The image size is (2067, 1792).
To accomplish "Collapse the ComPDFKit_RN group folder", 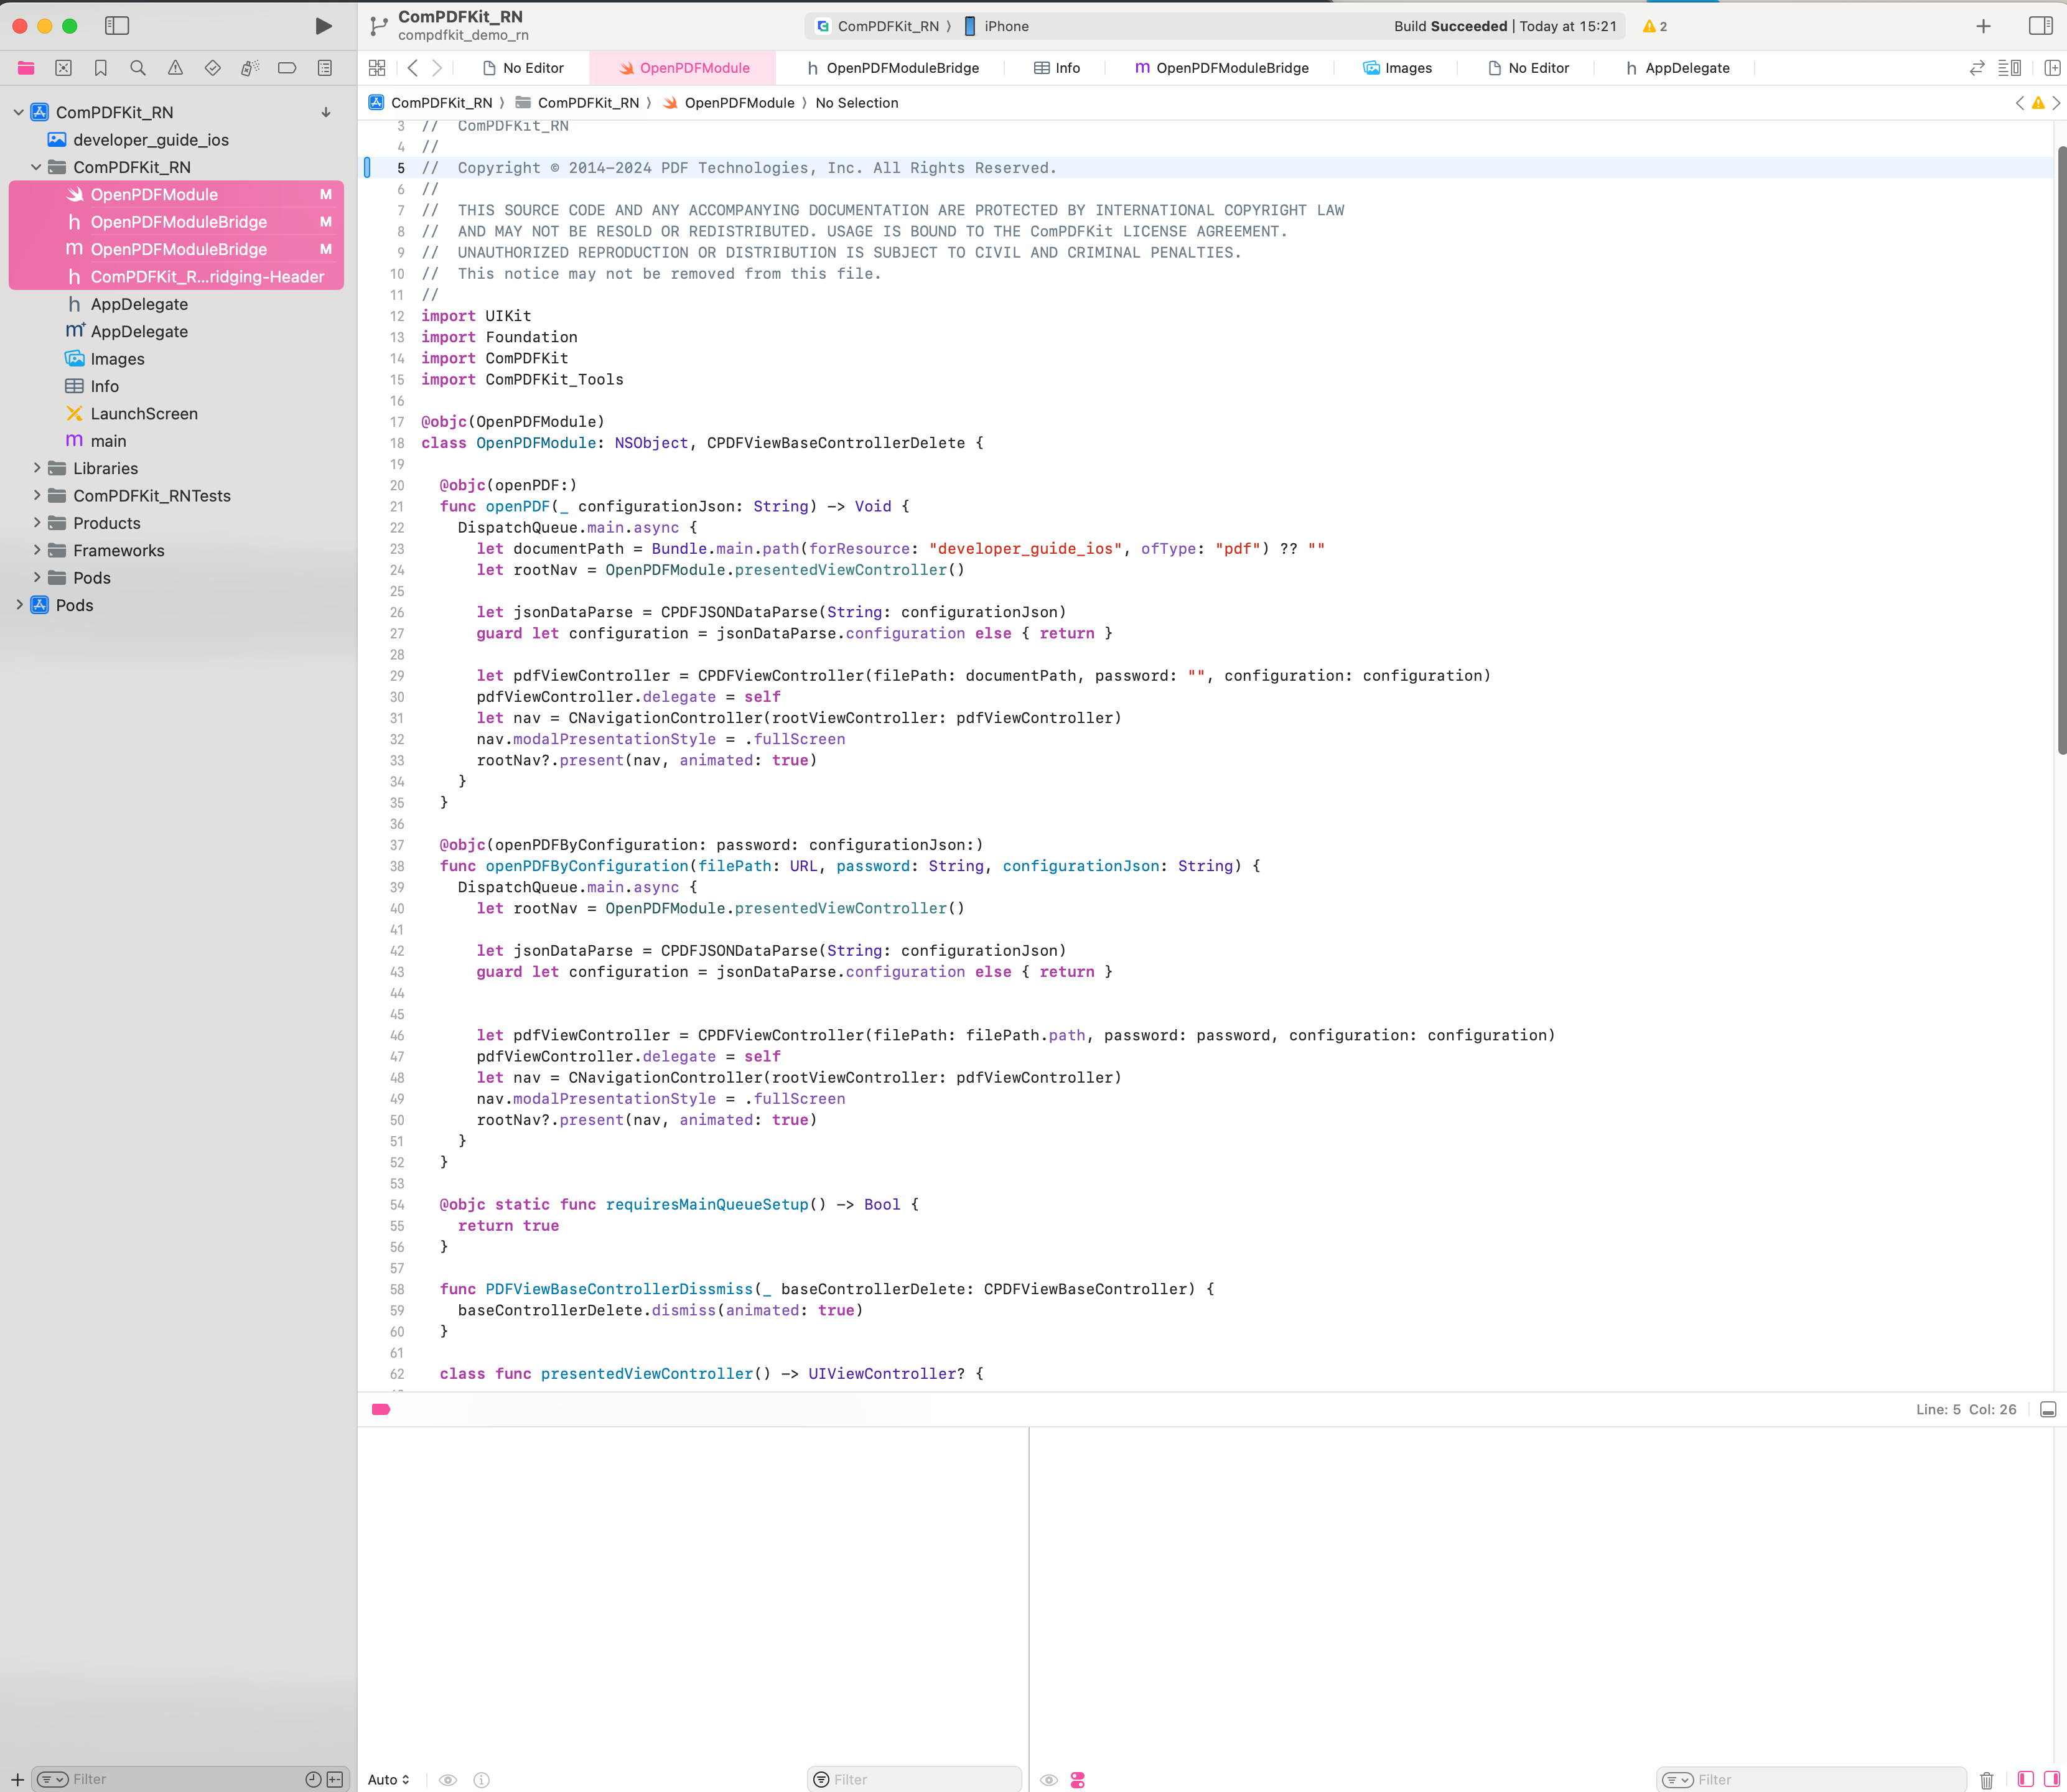I will point(37,167).
